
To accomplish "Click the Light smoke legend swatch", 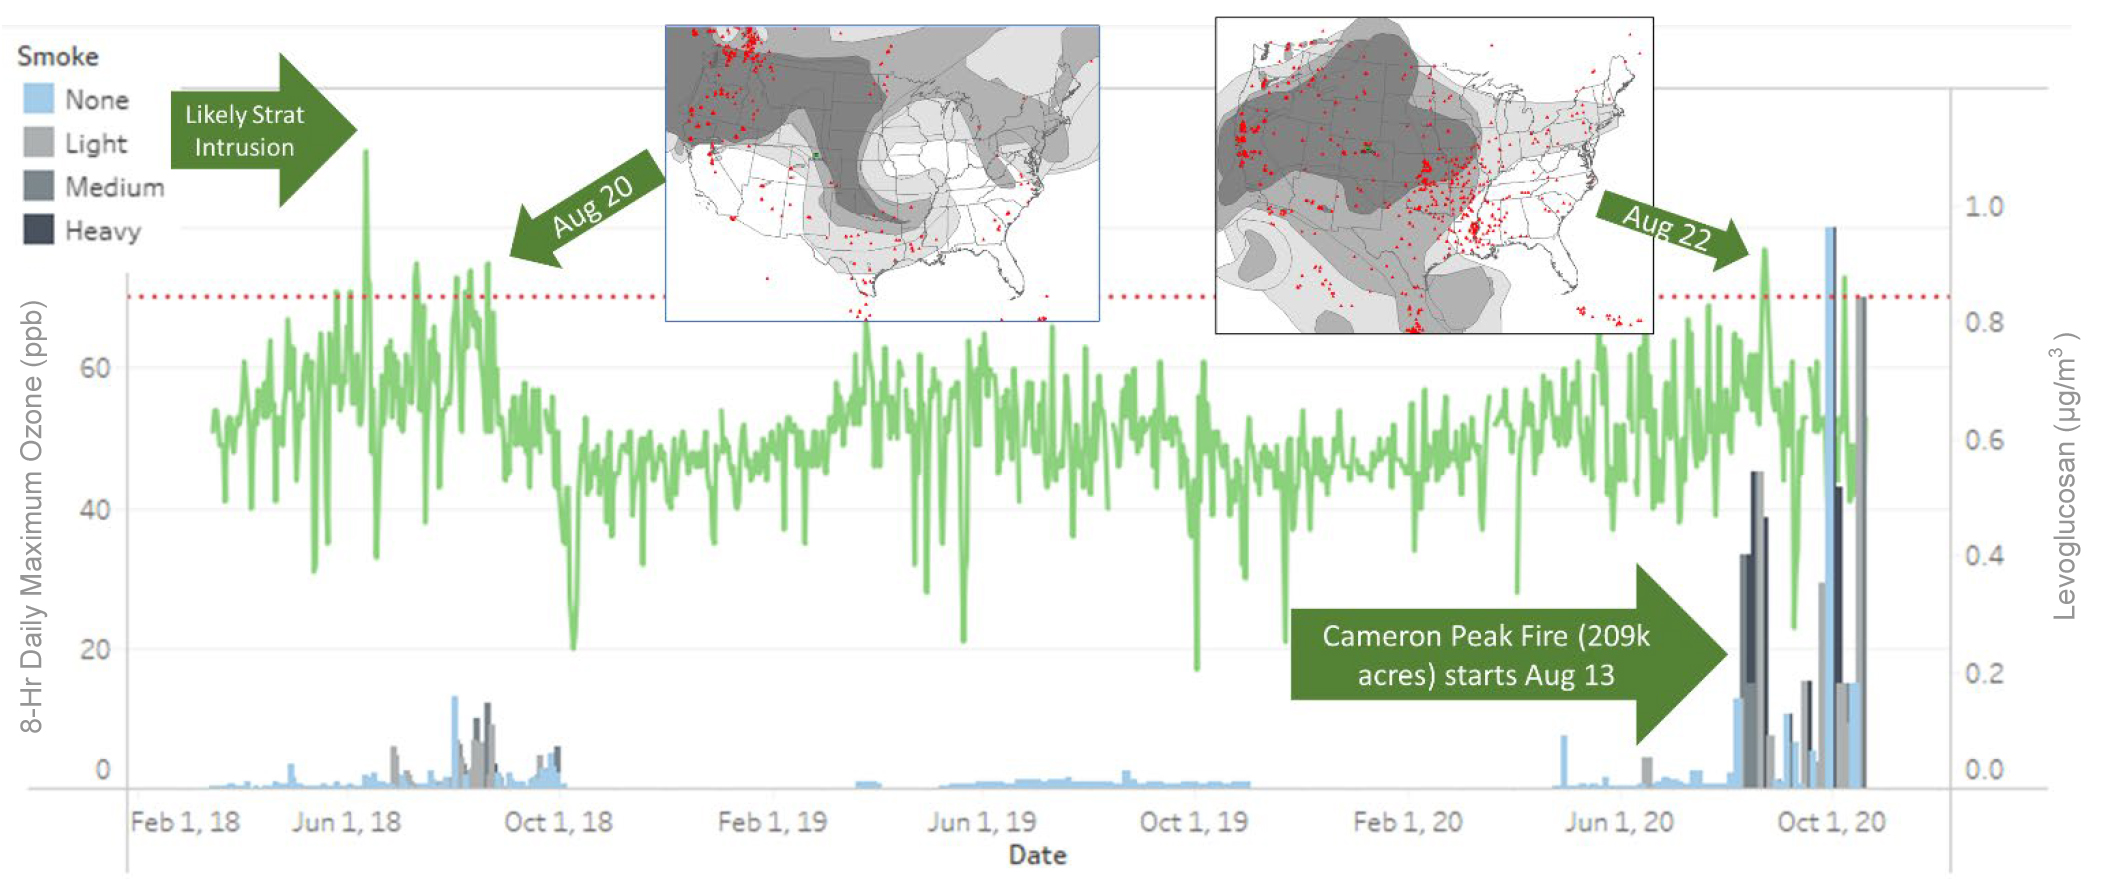I will (x=38, y=143).
